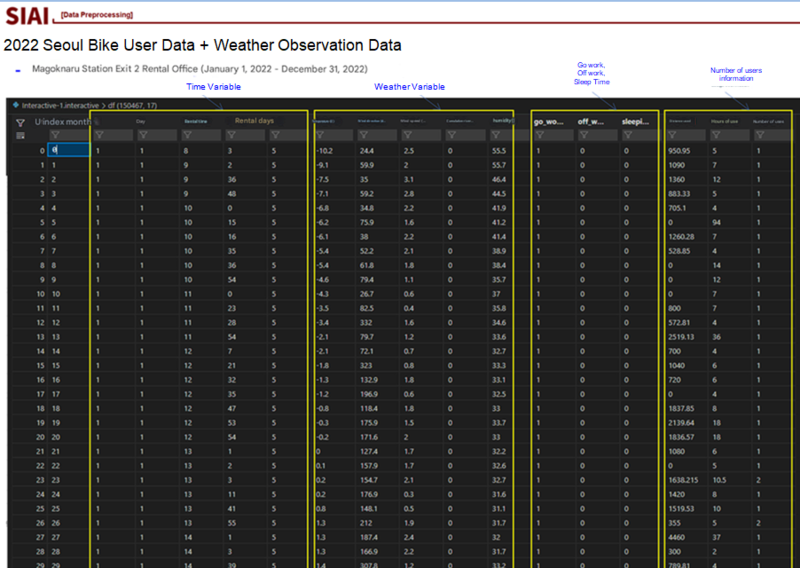800x568 pixels.
Task: Click the row settings icon below the main funnel
Action: 20,136
